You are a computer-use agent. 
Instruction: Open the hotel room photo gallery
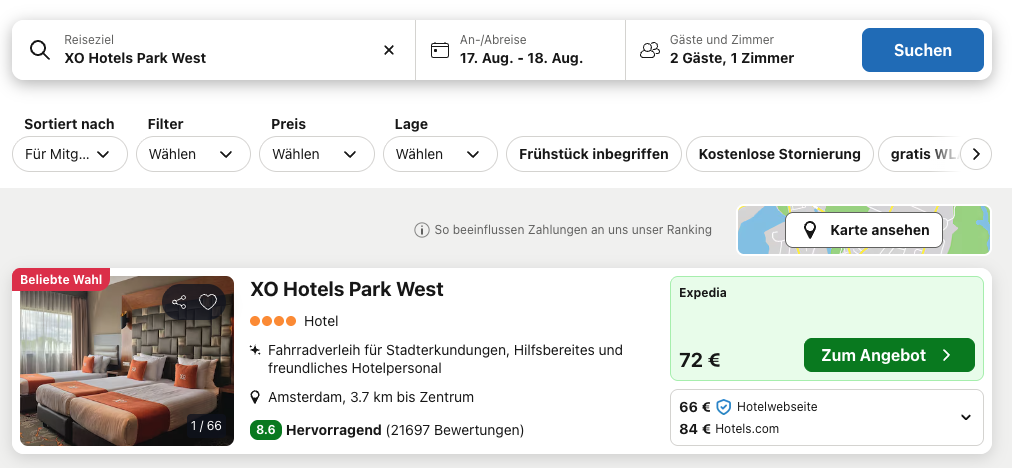pyautogui.click(x=126, y=361)
